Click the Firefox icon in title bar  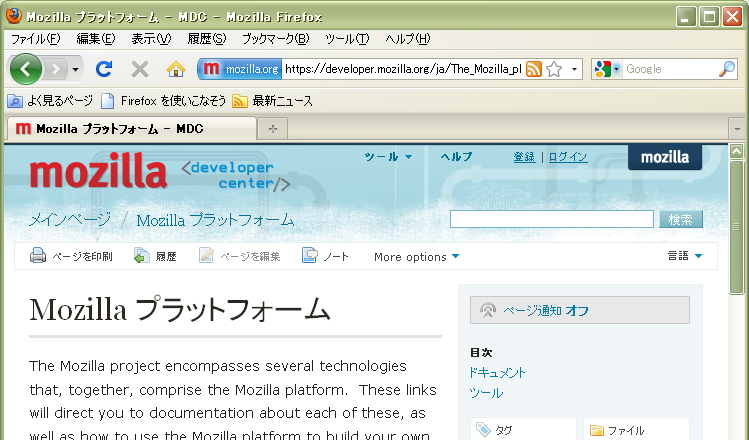tap(14, 16)
